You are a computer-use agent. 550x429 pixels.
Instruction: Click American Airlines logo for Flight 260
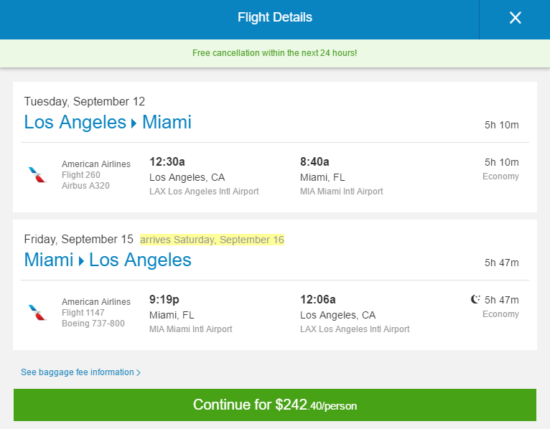point(37,175)
